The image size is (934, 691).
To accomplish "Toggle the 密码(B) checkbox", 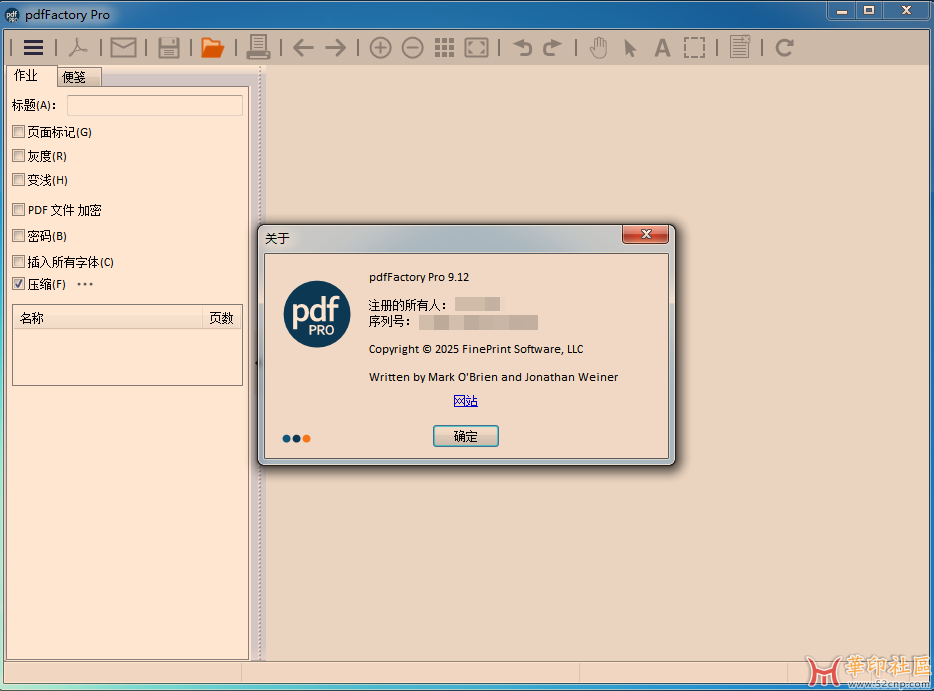I will [x=18, y=235].
